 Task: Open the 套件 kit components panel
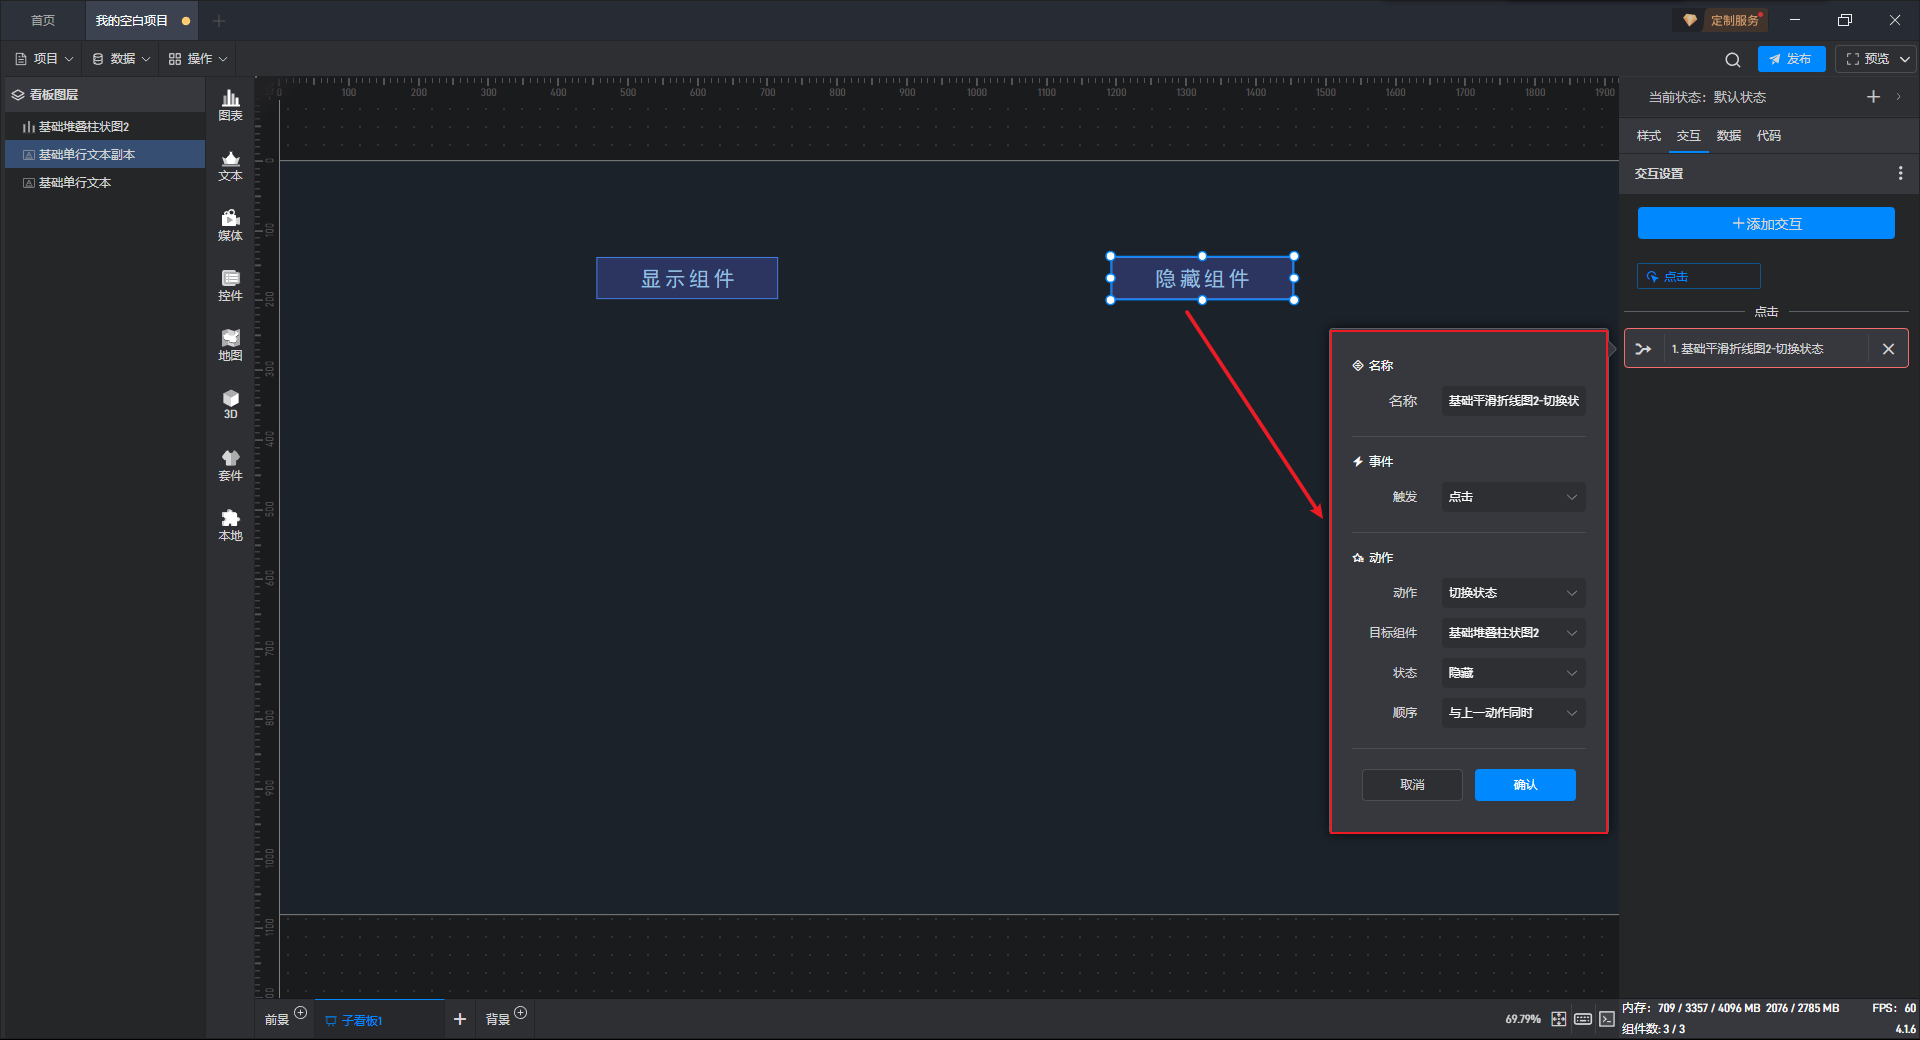pos(230,465)
